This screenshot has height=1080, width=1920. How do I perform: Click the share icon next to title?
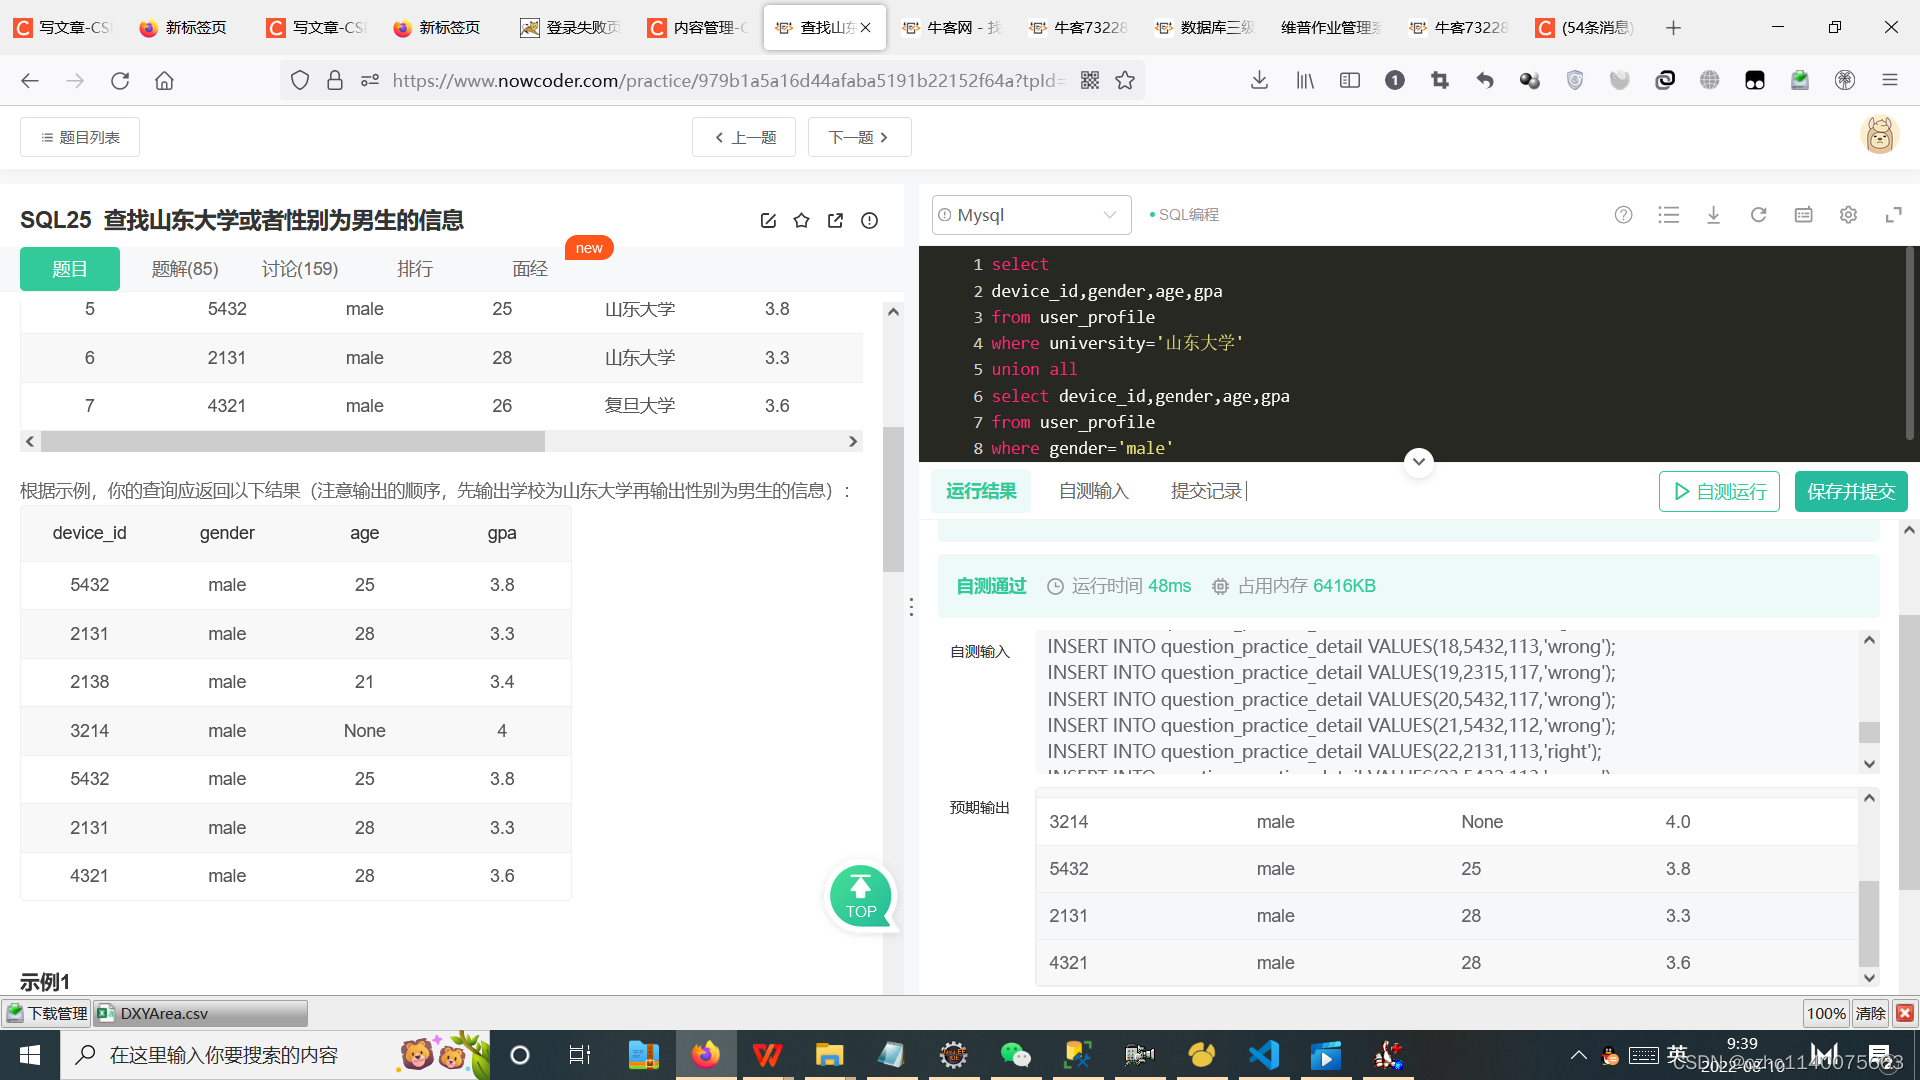tap(836, 221)
